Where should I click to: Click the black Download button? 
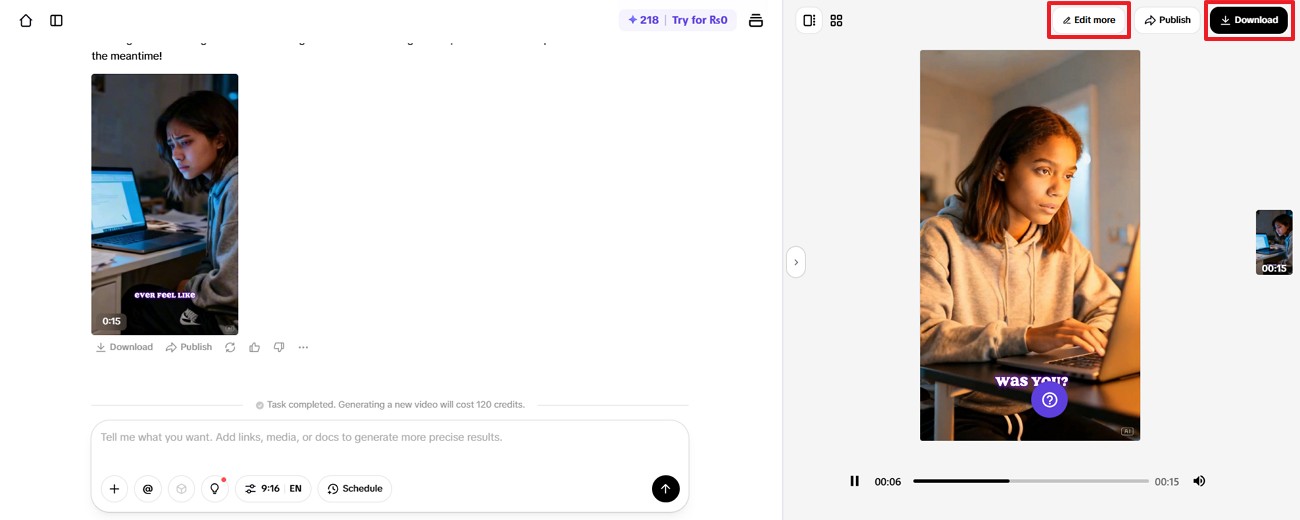(x=1249, y=20)
